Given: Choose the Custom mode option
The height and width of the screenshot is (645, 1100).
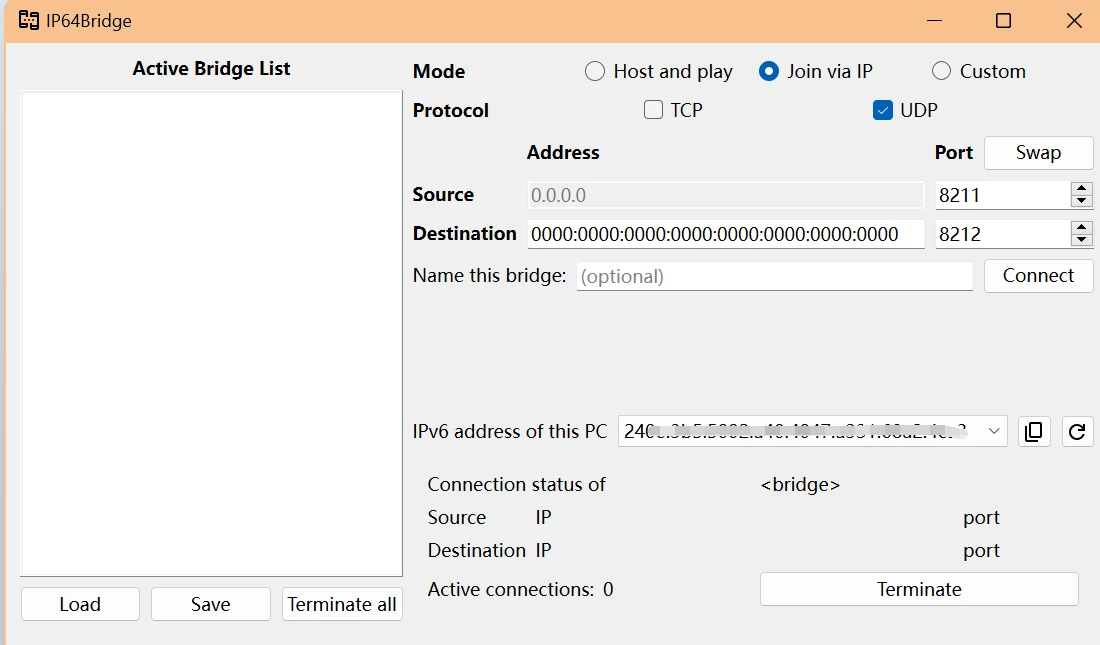Looking at the screenshot, I should [941, 71].
